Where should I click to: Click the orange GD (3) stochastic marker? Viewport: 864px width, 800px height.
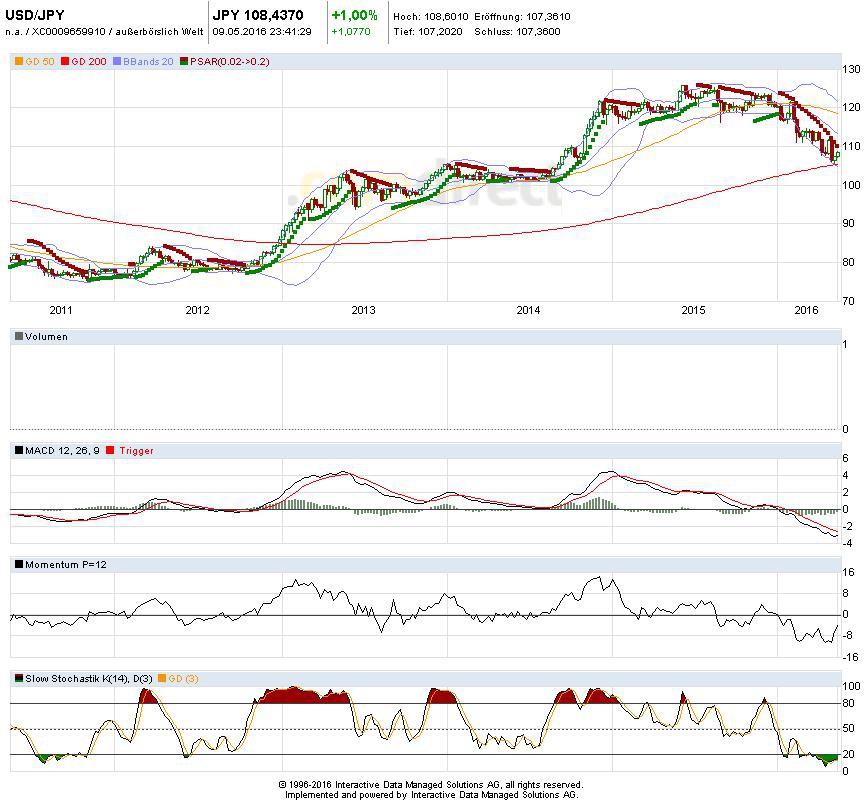pos(160,679)
